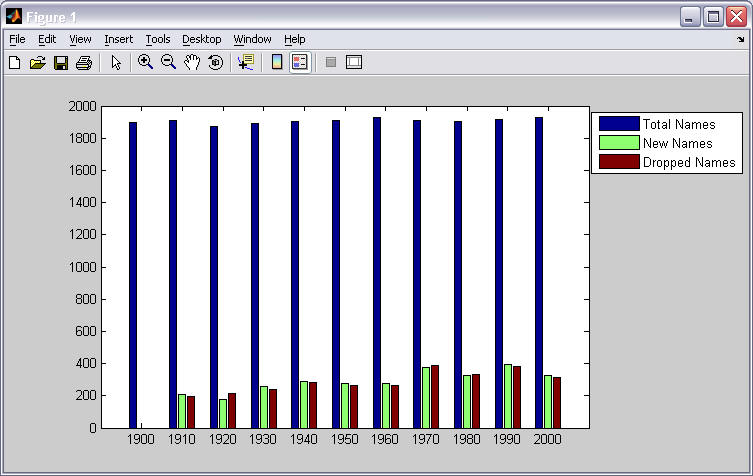Click the Dropped Names dark red legend swatch
Image resolution: width=753 pixels, height=476 pixels.
click(618, 162)
